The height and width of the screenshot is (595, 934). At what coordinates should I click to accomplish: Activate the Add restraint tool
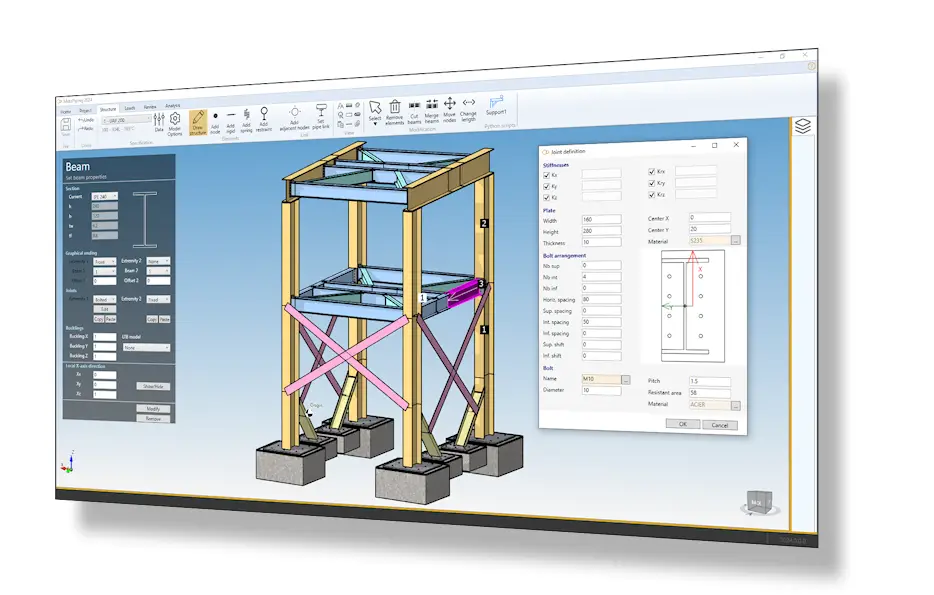[x=264, y=120]
